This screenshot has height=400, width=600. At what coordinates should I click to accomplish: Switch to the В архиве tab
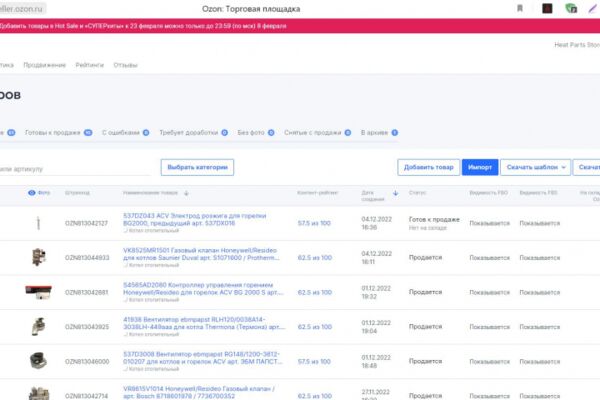pyautogui.click(x=379, y=132)
